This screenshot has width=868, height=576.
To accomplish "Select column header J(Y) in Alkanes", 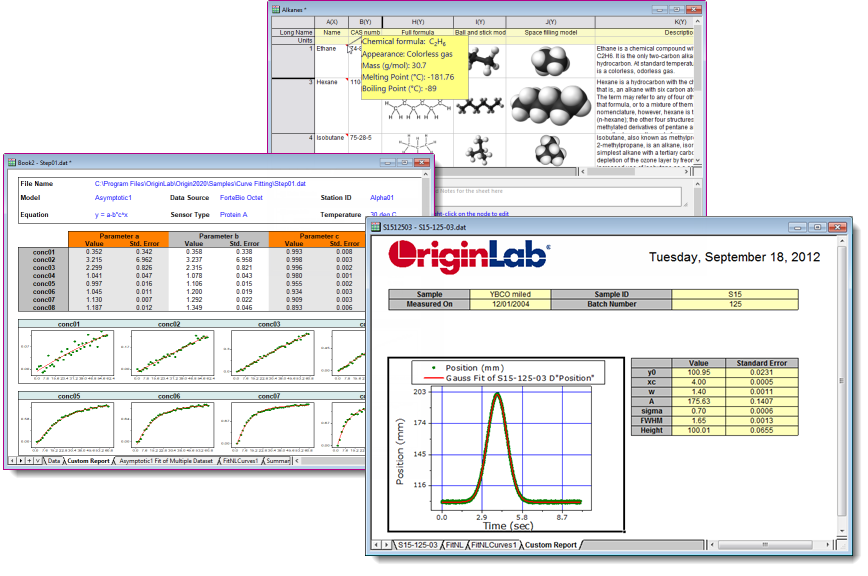I will tap(551, 21).
